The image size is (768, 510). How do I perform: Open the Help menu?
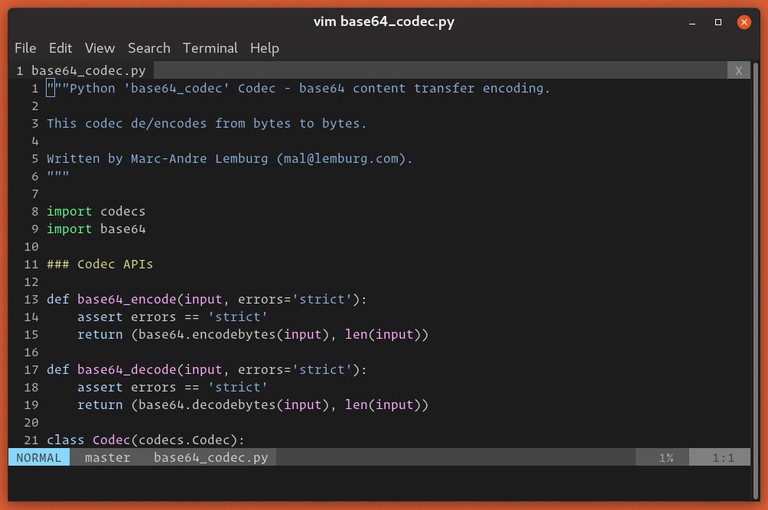tap(264, 48)
